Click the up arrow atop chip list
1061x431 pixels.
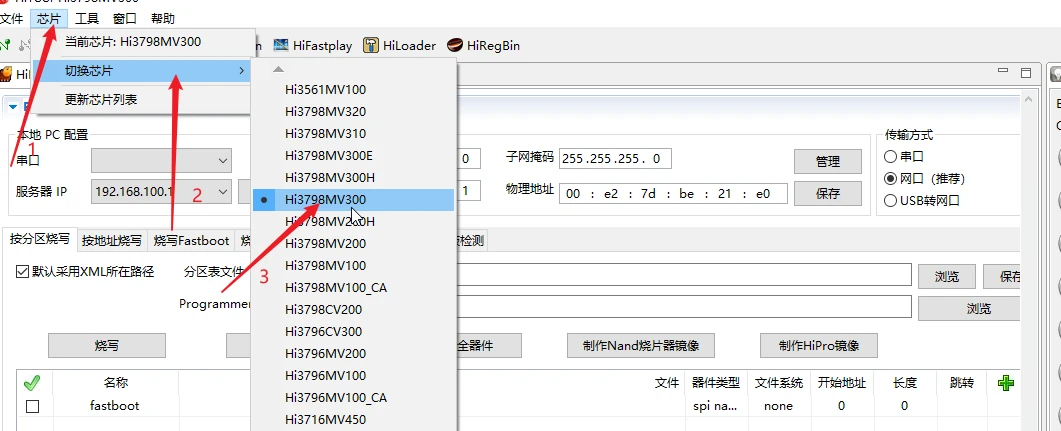pyautogui.click(x=278, y=69)
